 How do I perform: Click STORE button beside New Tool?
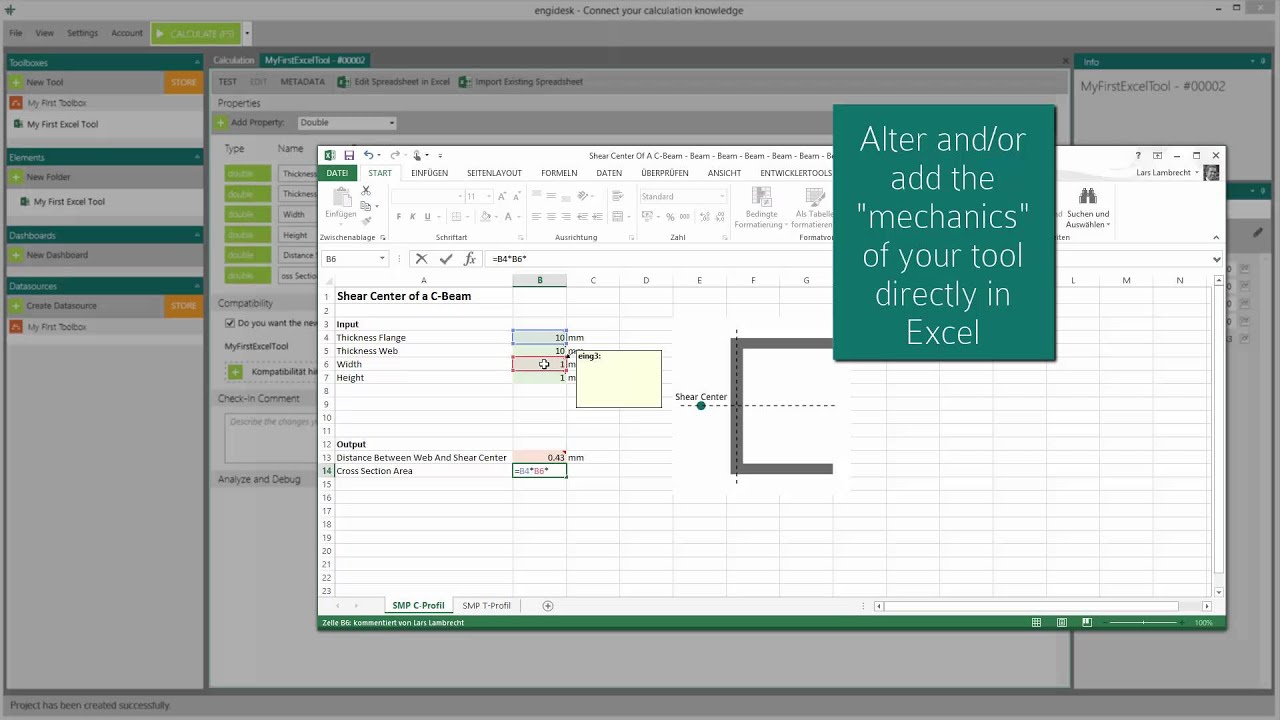(184, 82)
